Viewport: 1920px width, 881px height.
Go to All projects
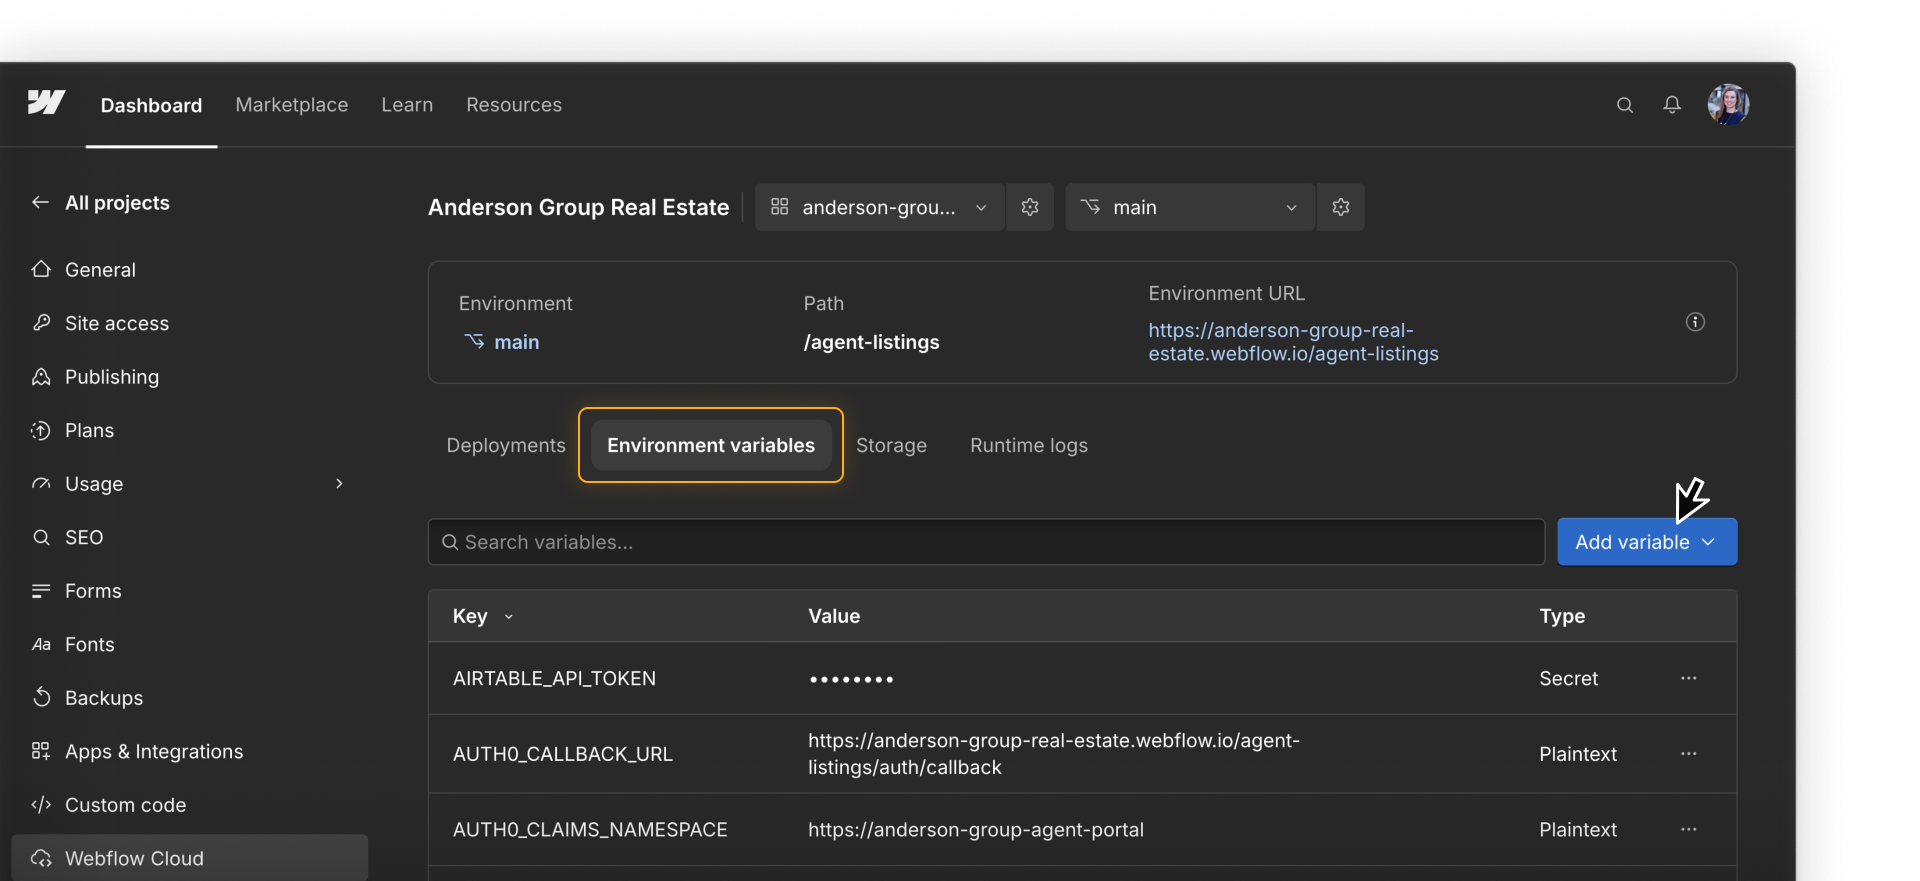click(x=117, y=202)
